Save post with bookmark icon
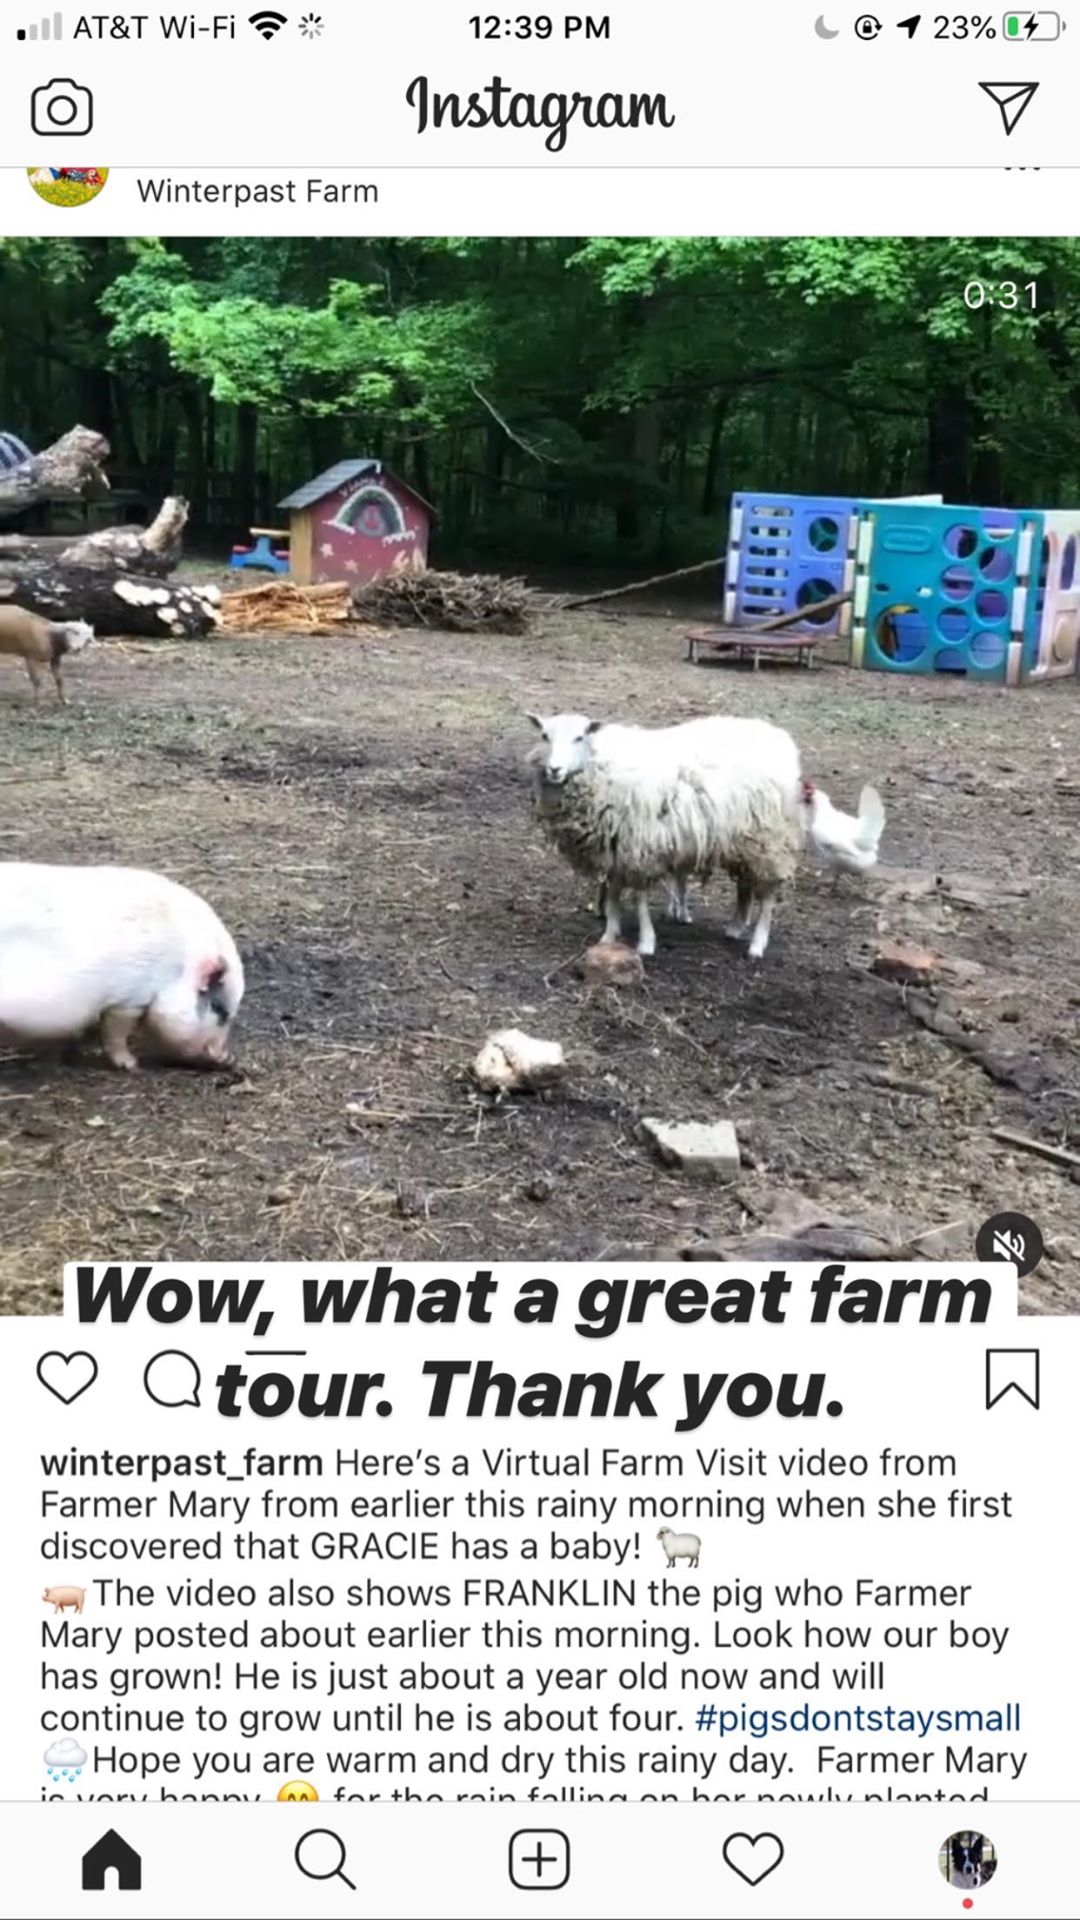Image resolution: width=1080 pixels, height=1920 pixels. (x=1012, y=1379)
